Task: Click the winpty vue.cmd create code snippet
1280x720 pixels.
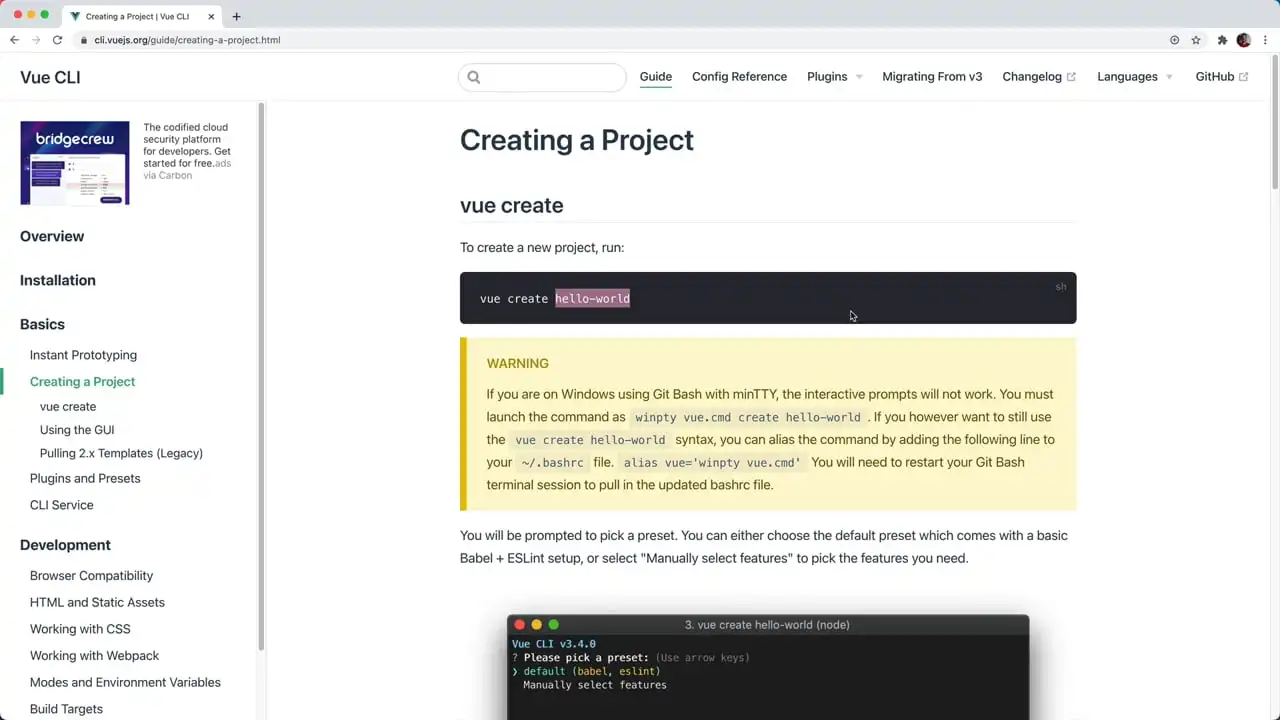Action: coord(747,417)
